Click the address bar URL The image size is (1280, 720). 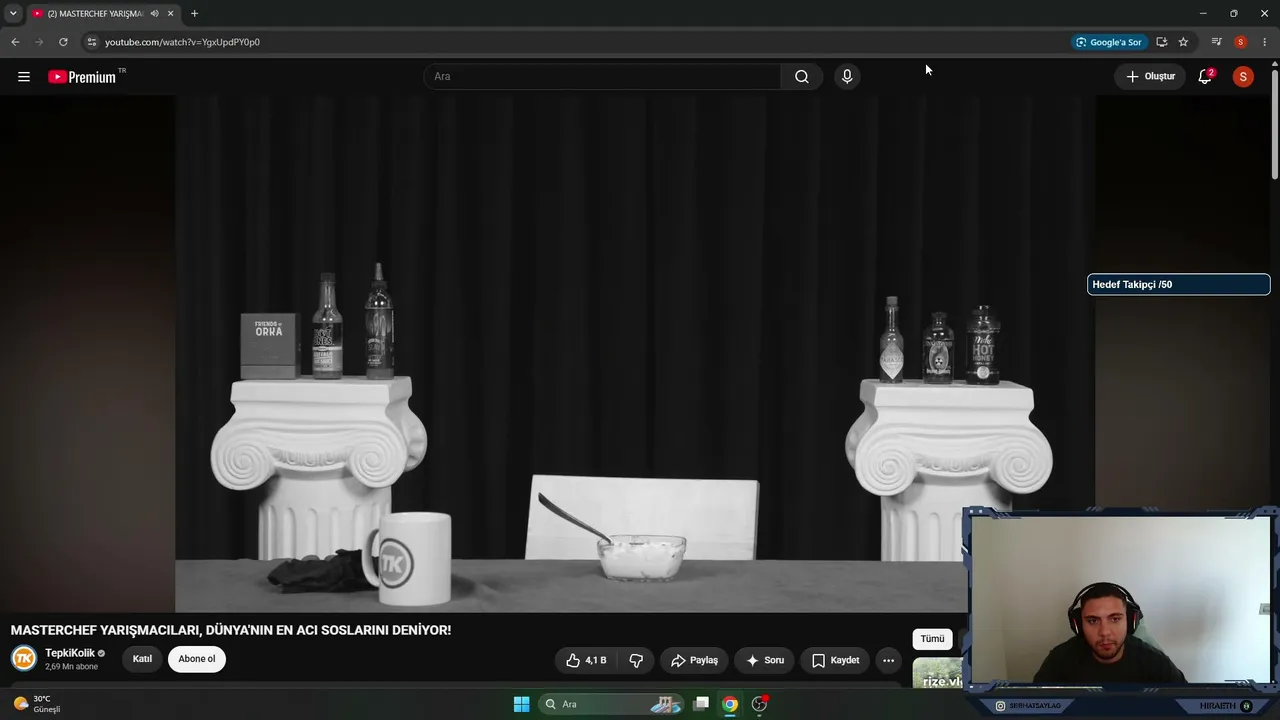tap(182, 42)
